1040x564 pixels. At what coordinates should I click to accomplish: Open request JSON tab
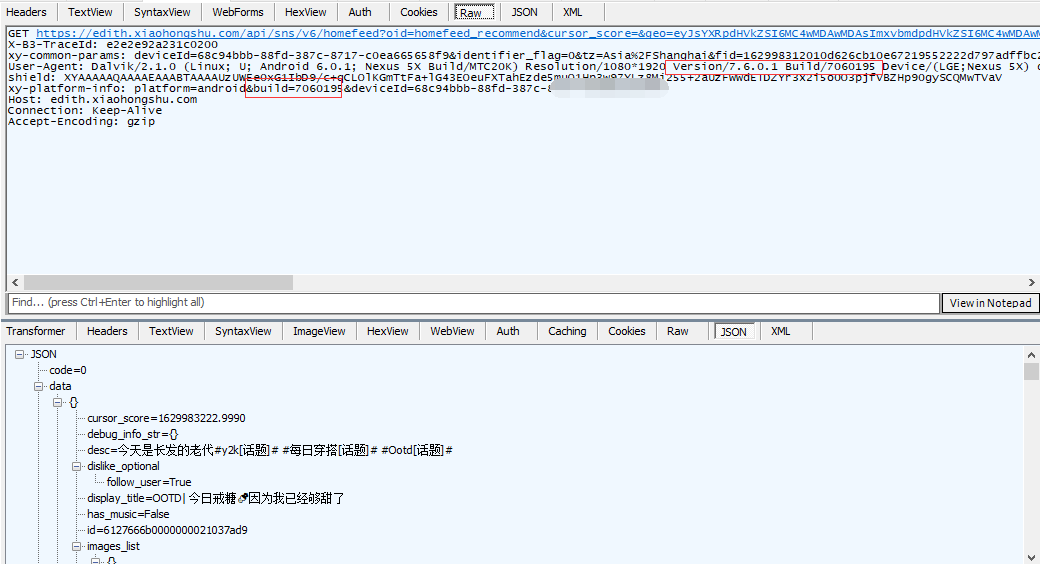coord(524,12)
